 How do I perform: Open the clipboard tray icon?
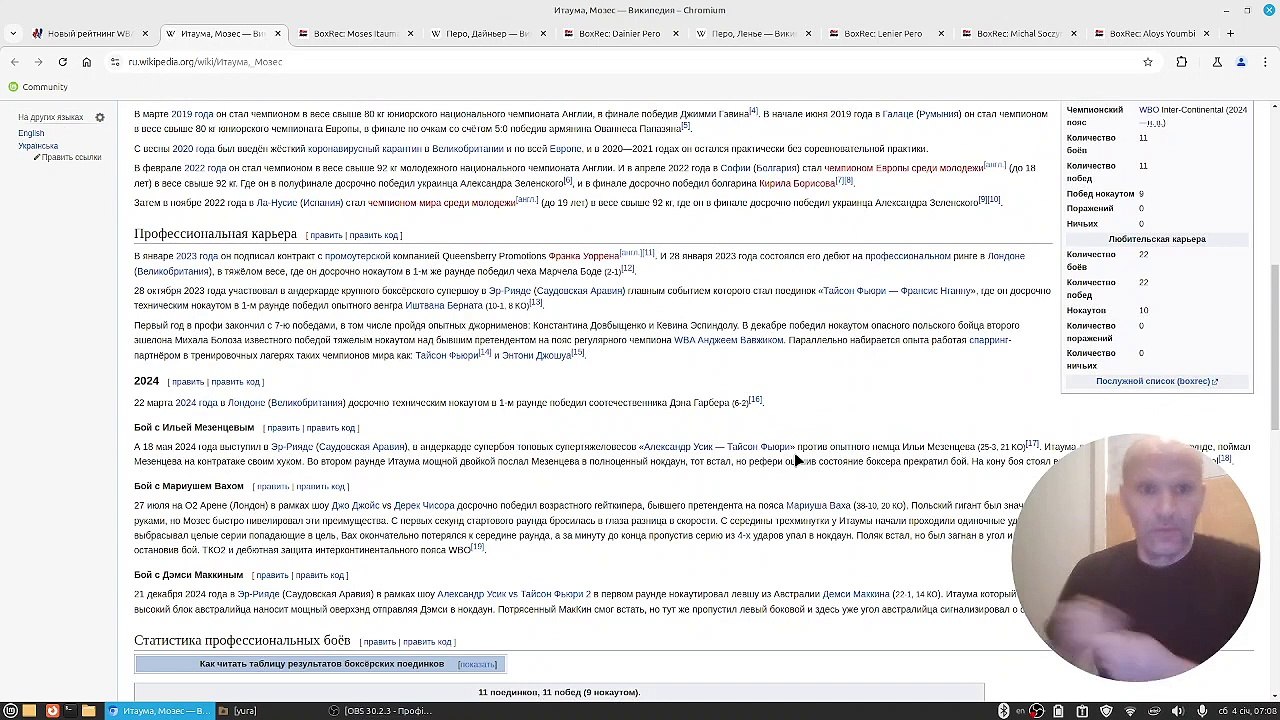coord(1082,711)
